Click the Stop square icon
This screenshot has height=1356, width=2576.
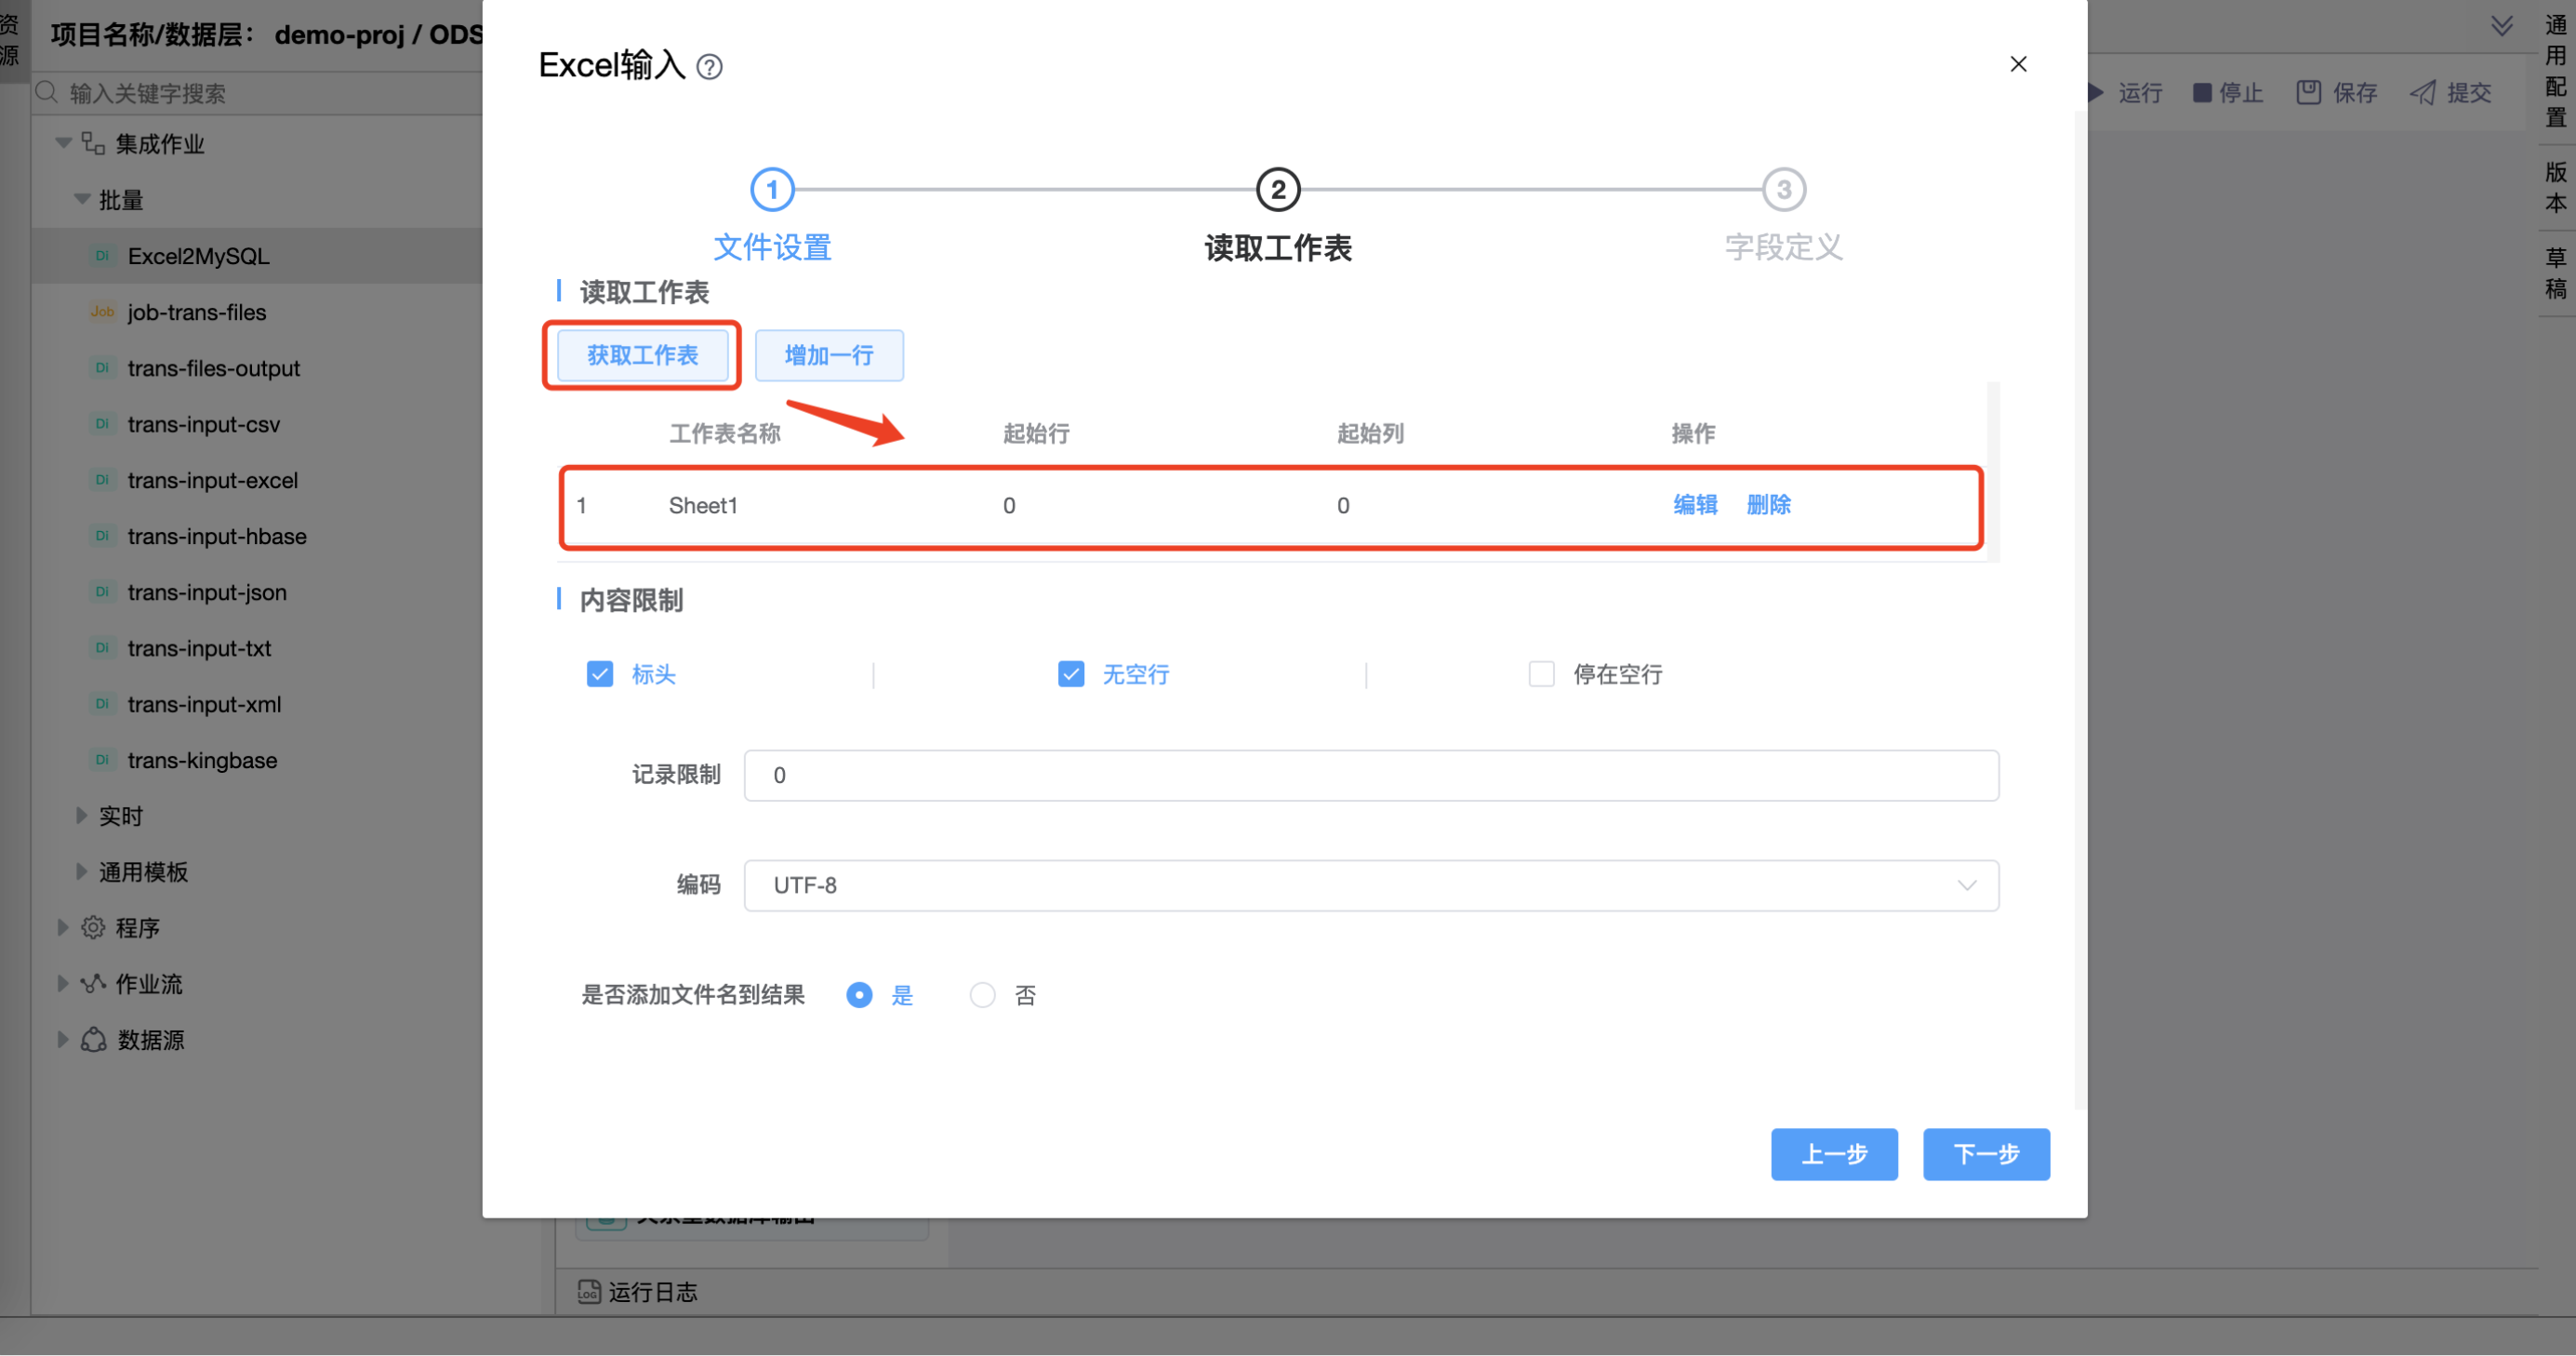pos(2201,93)
